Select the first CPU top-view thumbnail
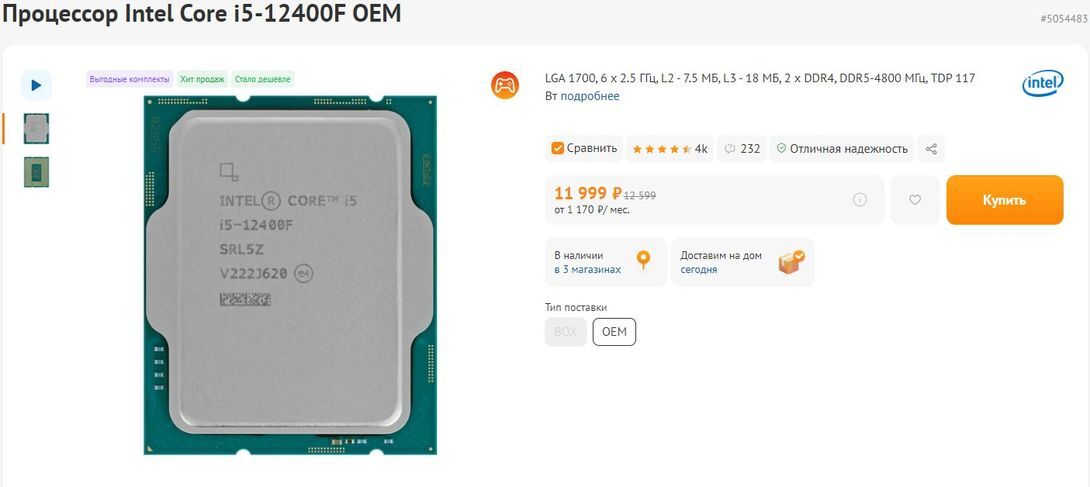The image size is (1090, 487). click(x=36, y=129)
